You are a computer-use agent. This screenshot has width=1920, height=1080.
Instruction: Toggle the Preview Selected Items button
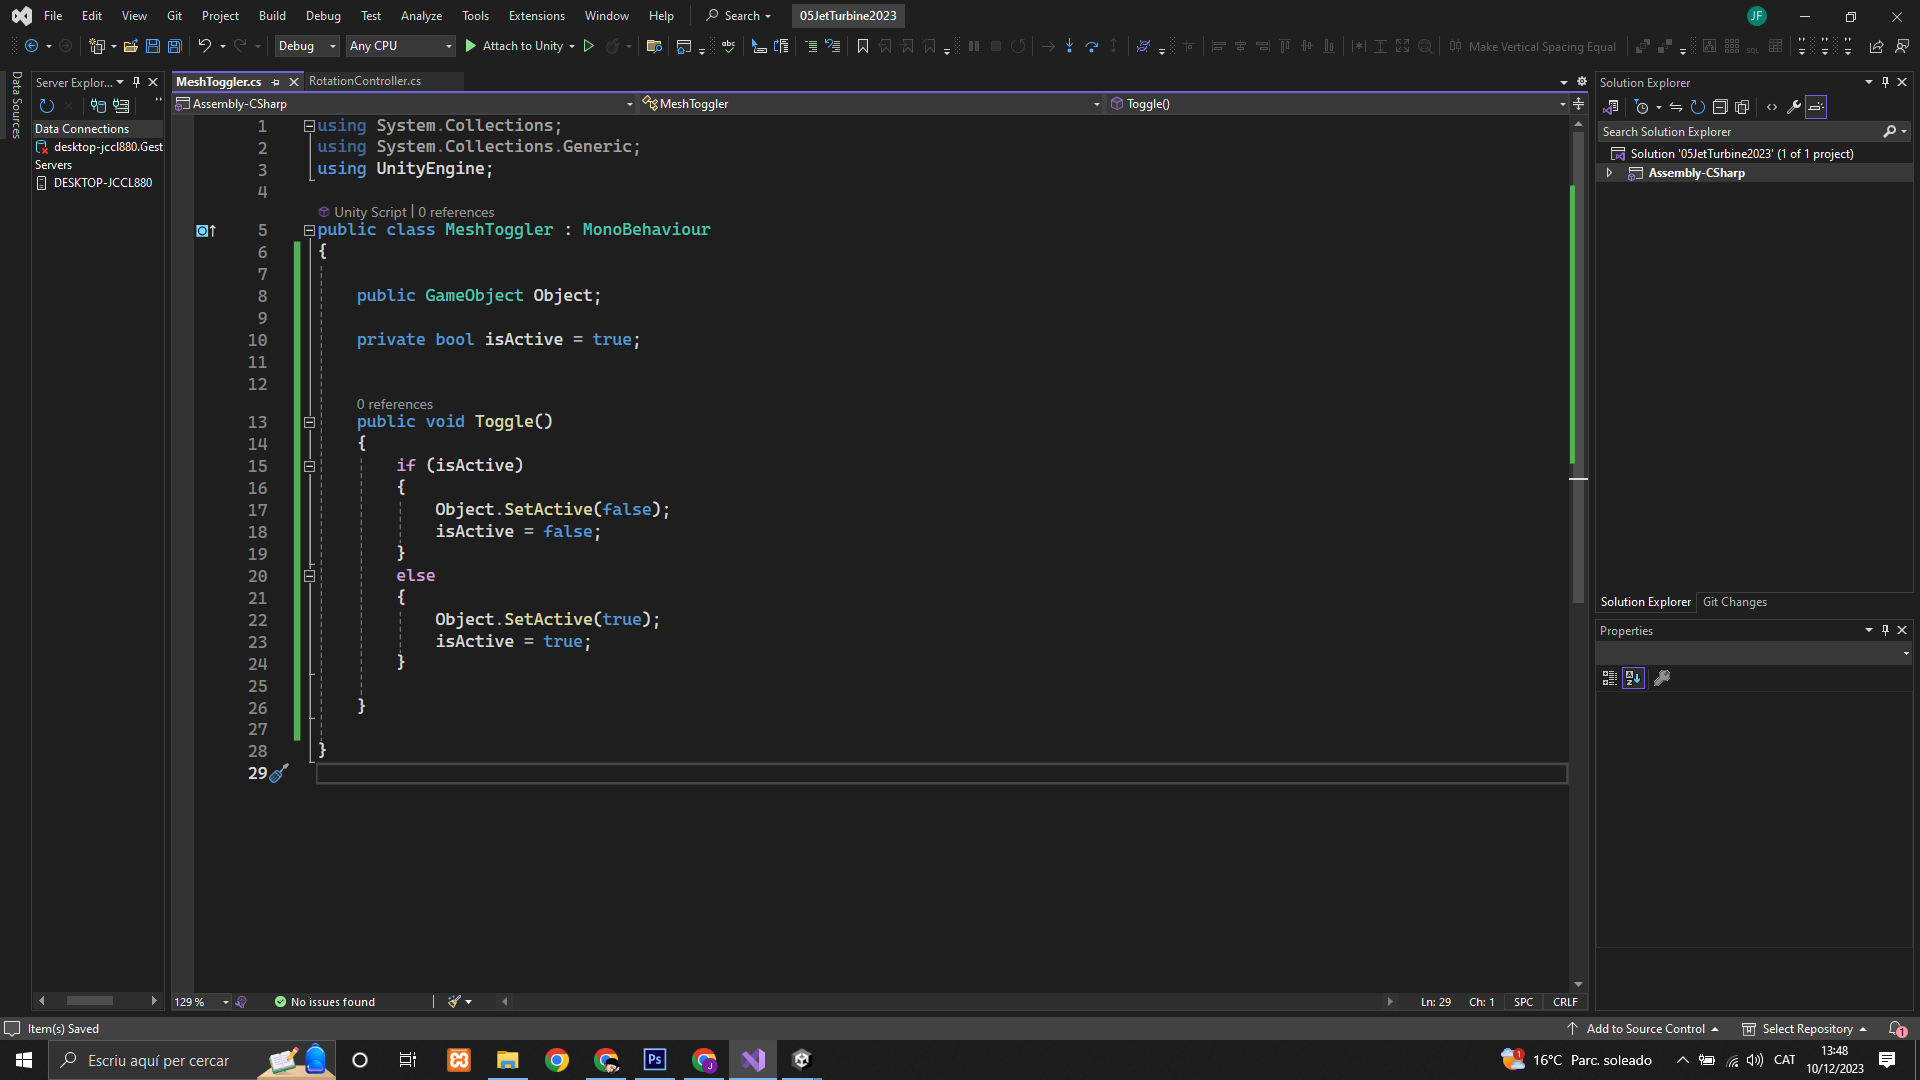(1816, 107)
